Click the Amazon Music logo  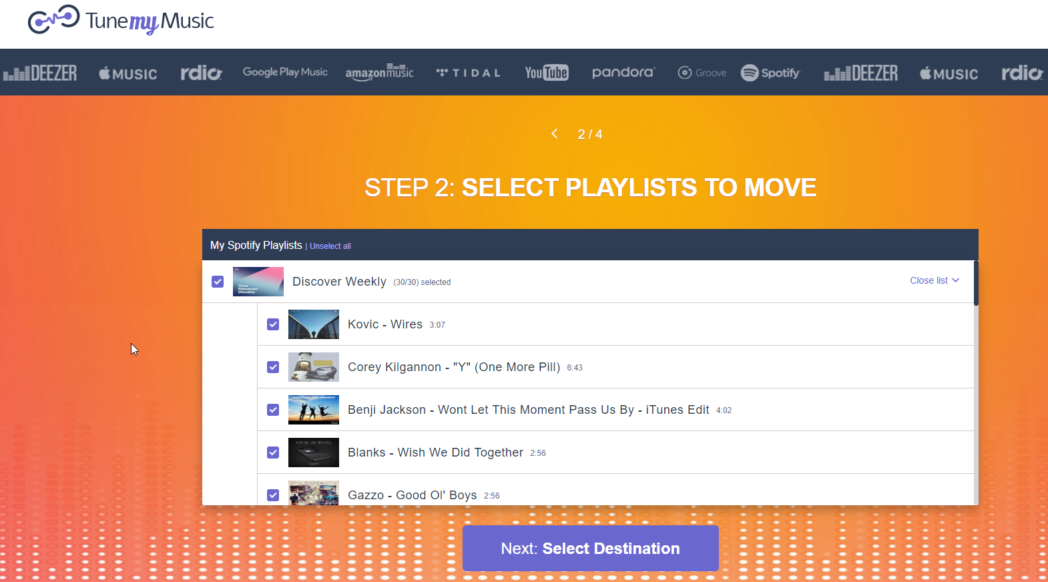pos(380,73)
